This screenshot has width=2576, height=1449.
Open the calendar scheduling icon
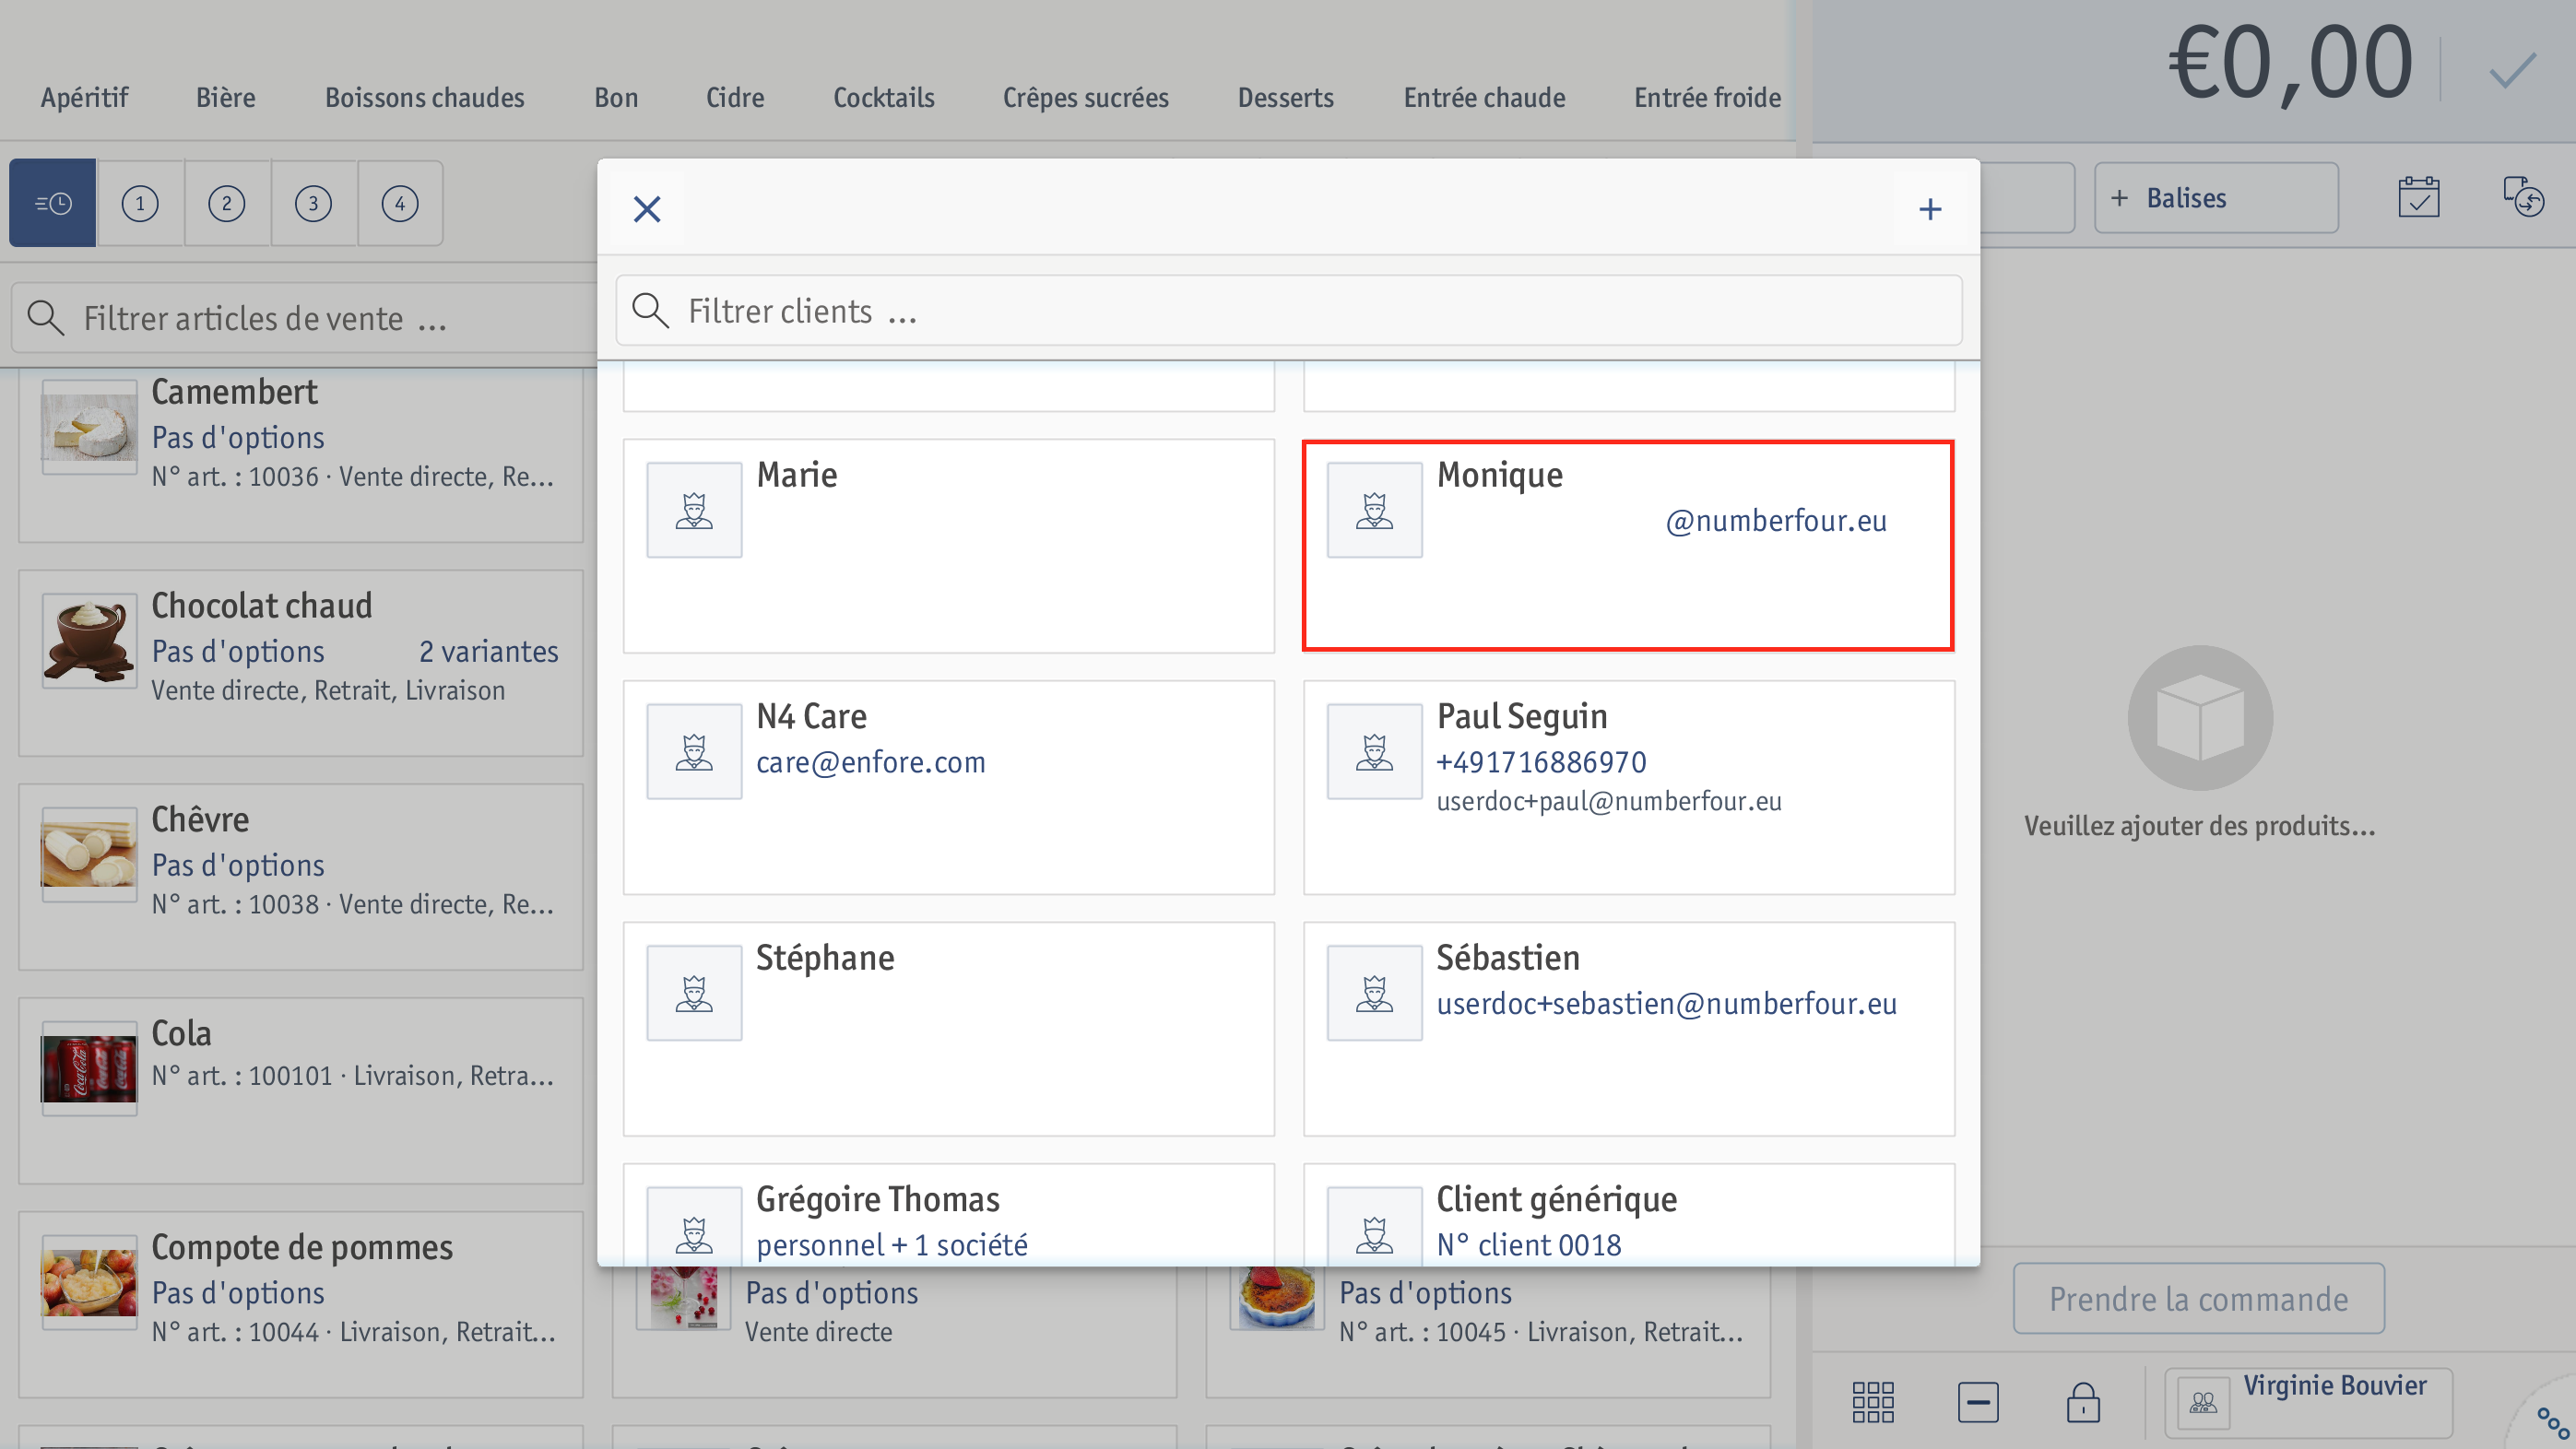(x=2418, y=197)
